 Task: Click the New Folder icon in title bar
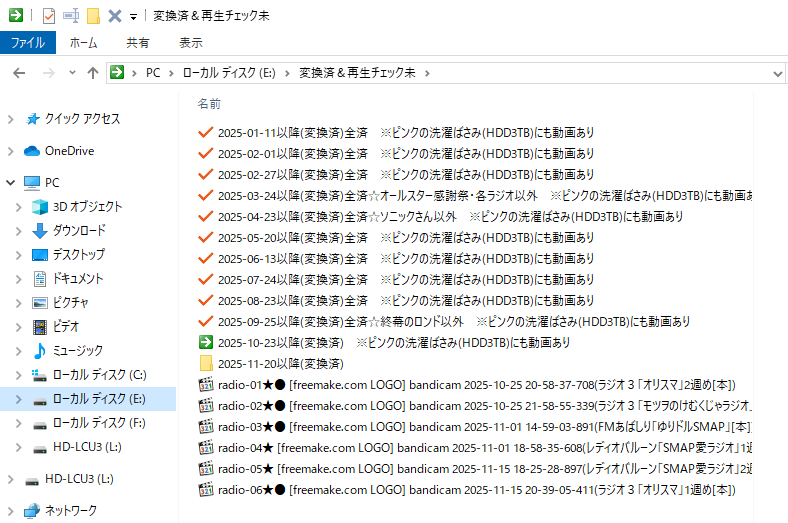point(93,15)
